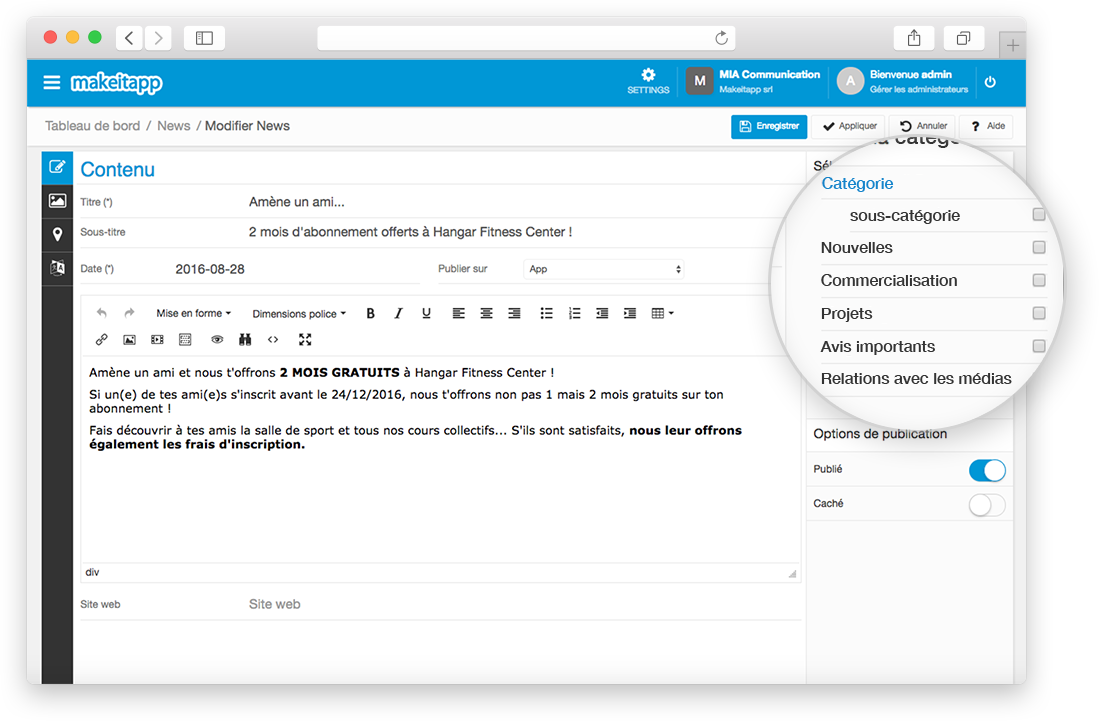Open find and replace binoculars
Image resolution: width=1099 pixels, height=721 pixels.
245,340
